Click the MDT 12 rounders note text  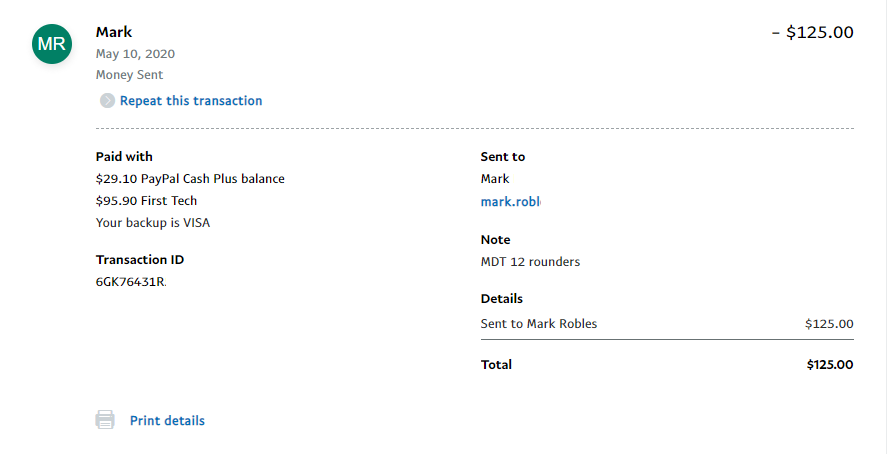(x=530, y=262)
